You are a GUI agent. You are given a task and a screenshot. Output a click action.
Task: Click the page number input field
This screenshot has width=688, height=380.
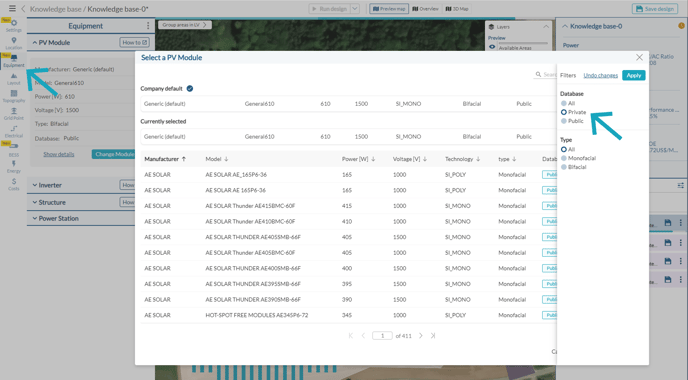pos(382,336)
